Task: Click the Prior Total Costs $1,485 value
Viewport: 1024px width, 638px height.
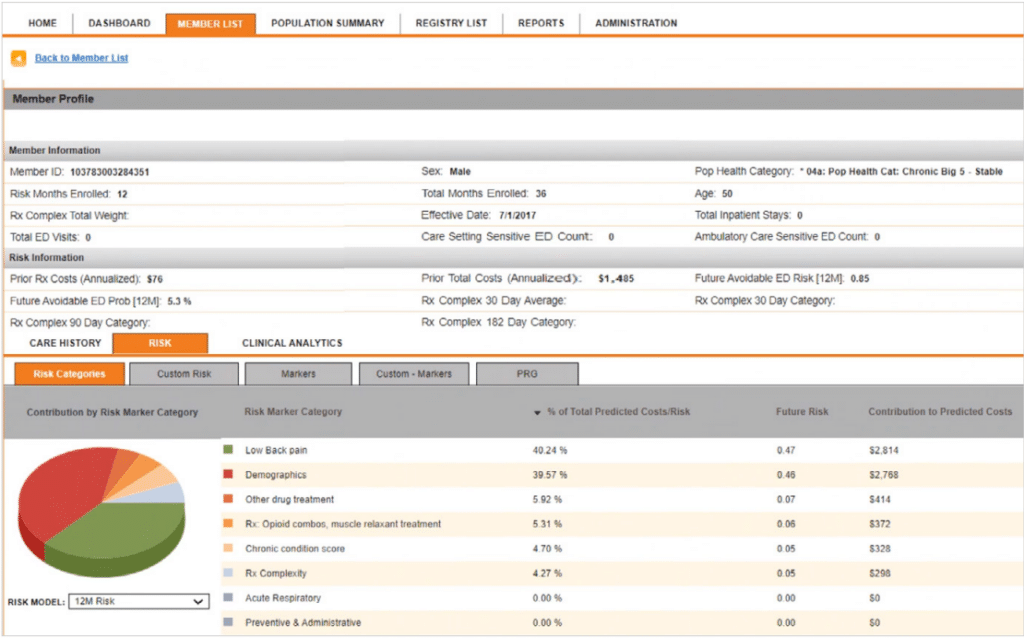Action: 616,279
